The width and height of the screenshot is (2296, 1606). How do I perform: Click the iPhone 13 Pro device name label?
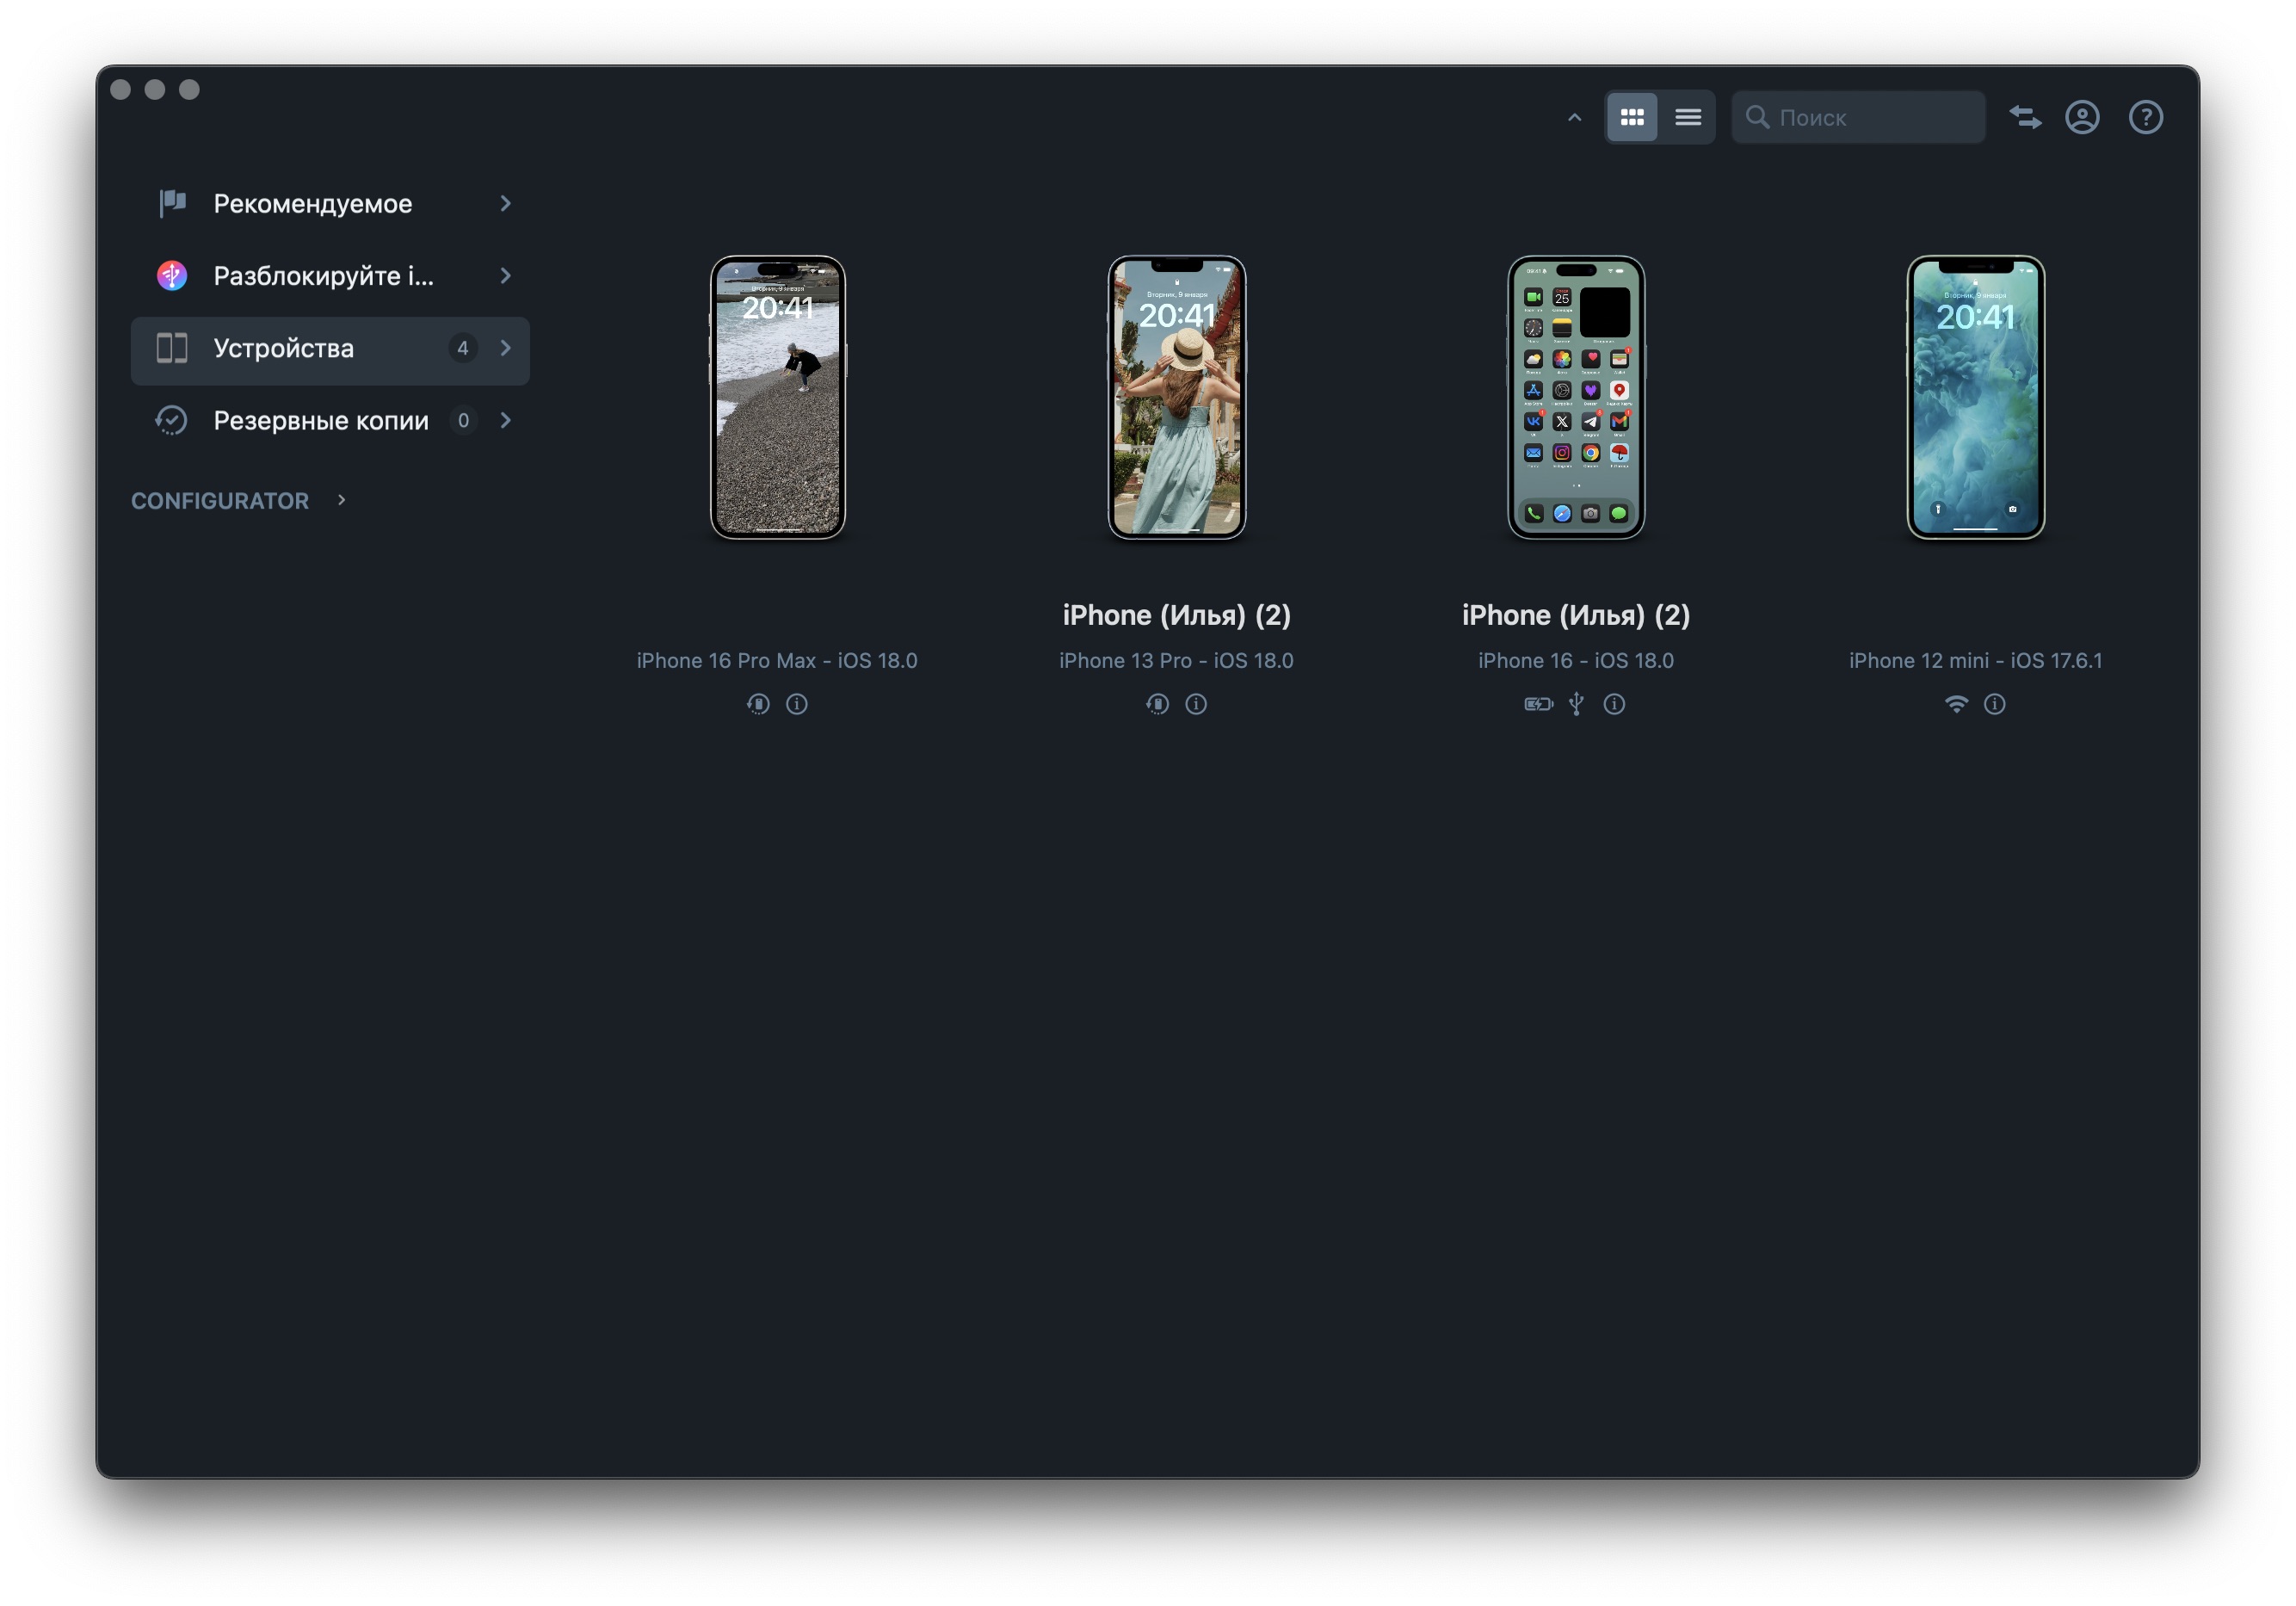pyautogui.click(x=1176, y=614)
